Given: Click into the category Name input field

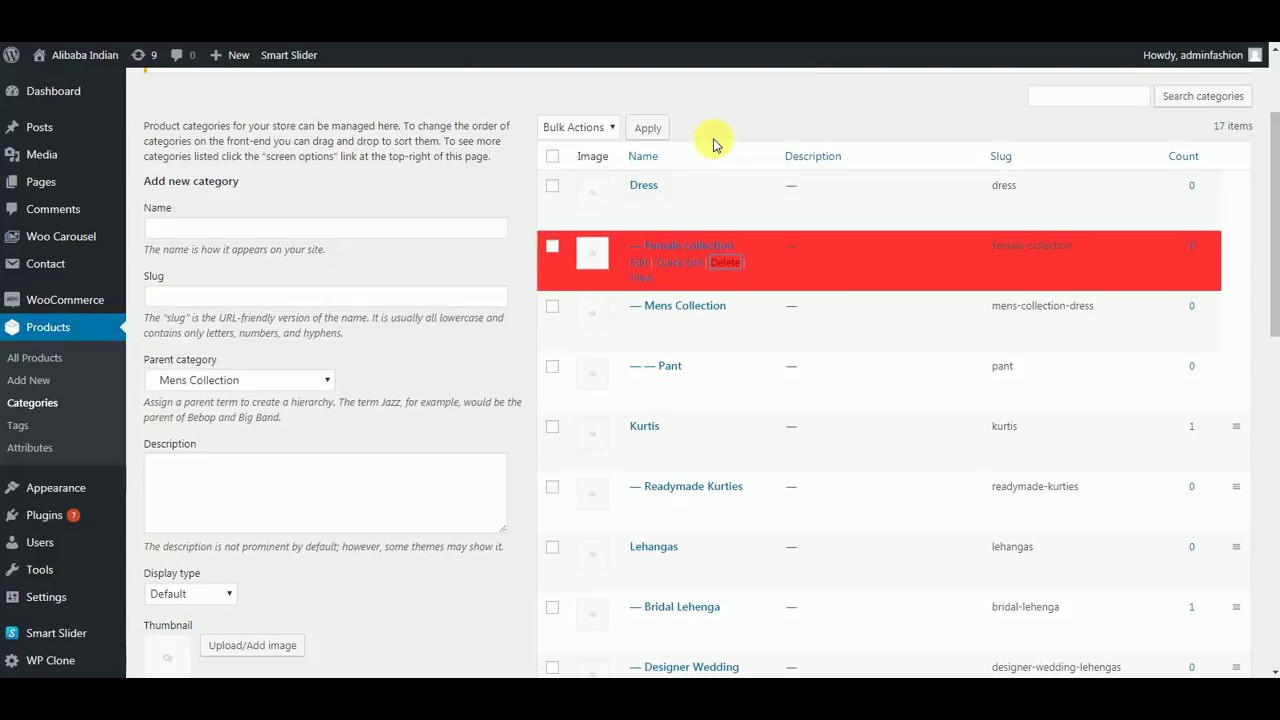Looking at the screenshot, I should coord(325,228).
